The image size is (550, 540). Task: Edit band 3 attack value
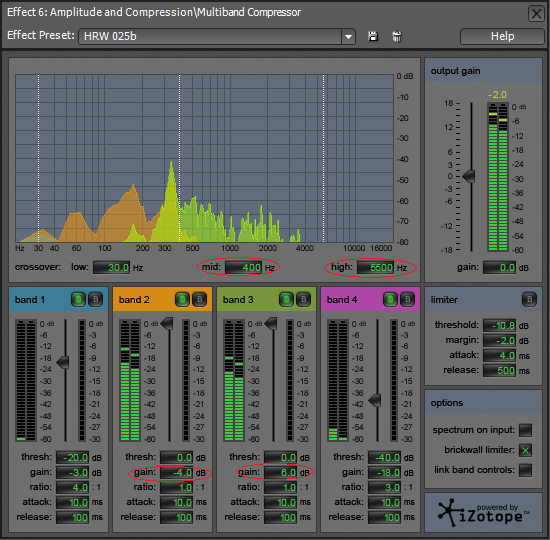click(280, 502)
